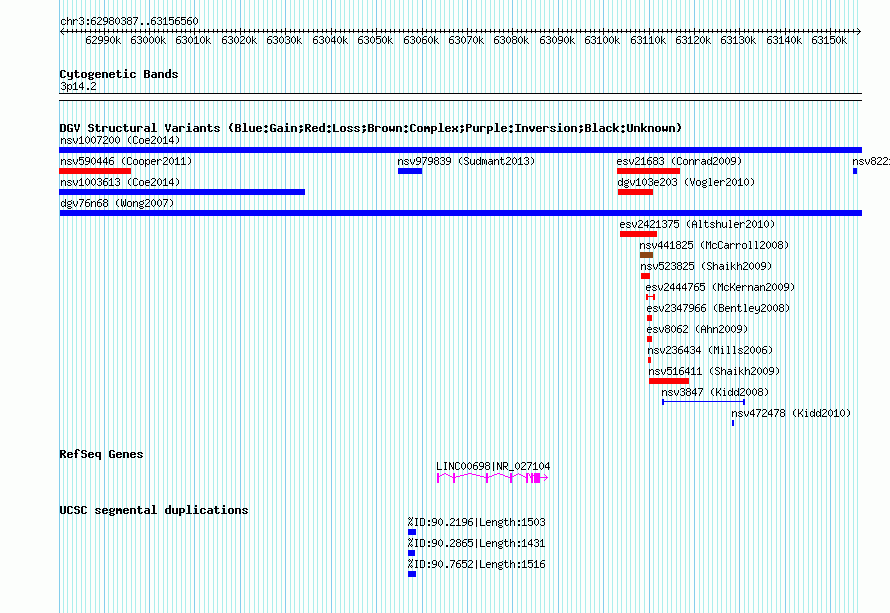Open esv8062 (Ahn2009) variant label

tap(697, 329)
